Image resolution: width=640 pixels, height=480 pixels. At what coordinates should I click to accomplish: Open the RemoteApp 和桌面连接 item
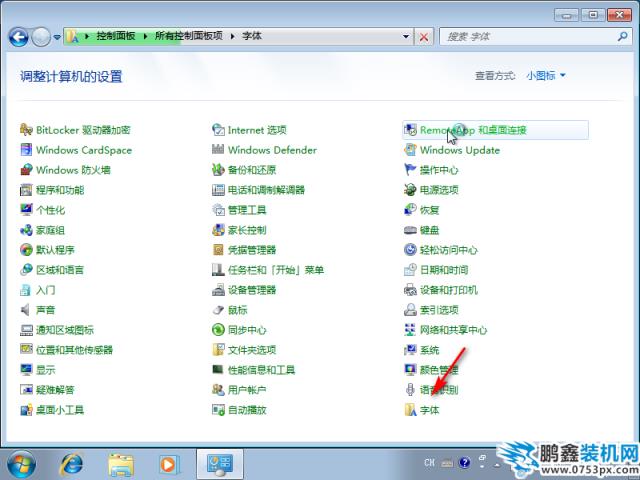(496, 130)
